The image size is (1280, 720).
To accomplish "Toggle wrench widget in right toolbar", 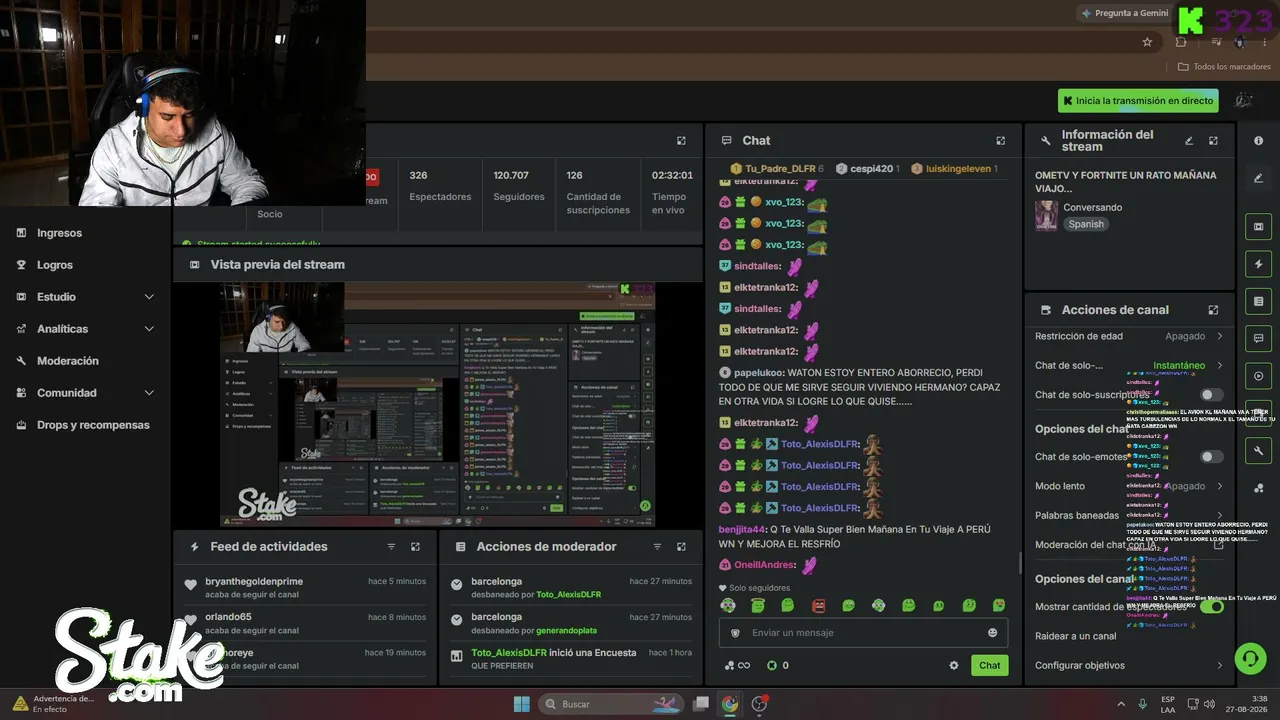I will click(1258, 451).
